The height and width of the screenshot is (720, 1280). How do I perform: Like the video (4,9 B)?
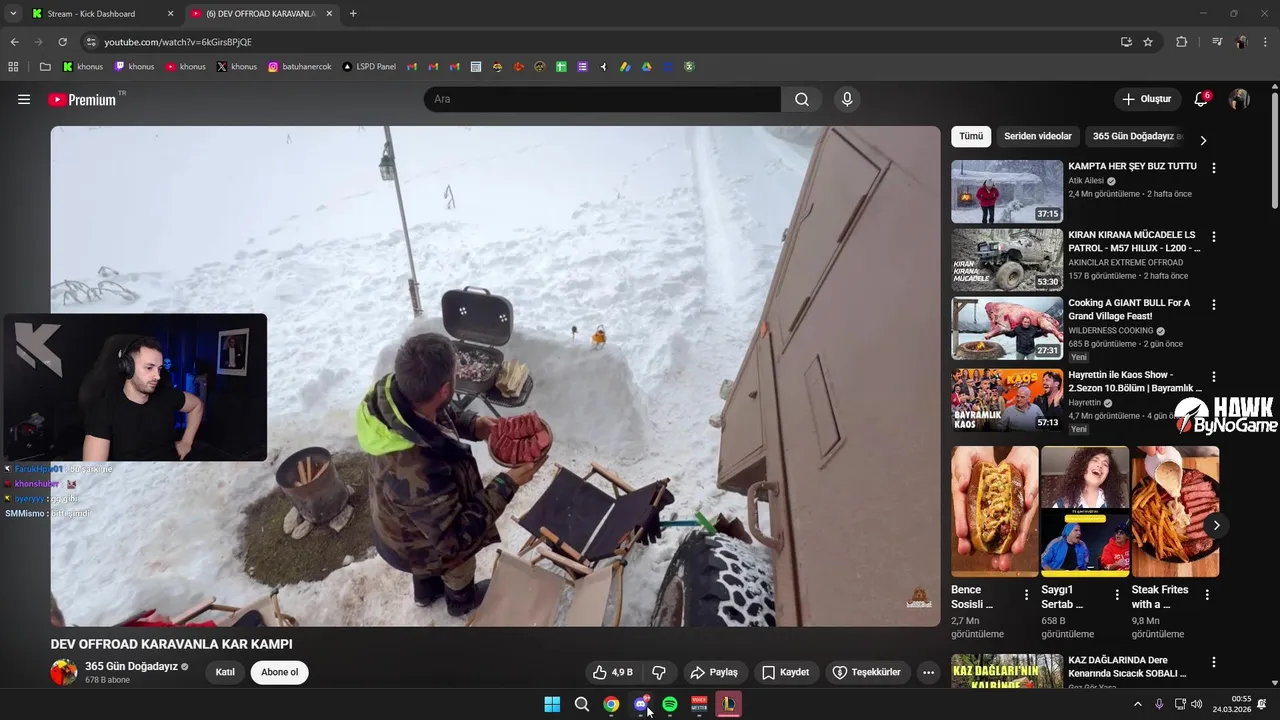[x=613, y=672]
